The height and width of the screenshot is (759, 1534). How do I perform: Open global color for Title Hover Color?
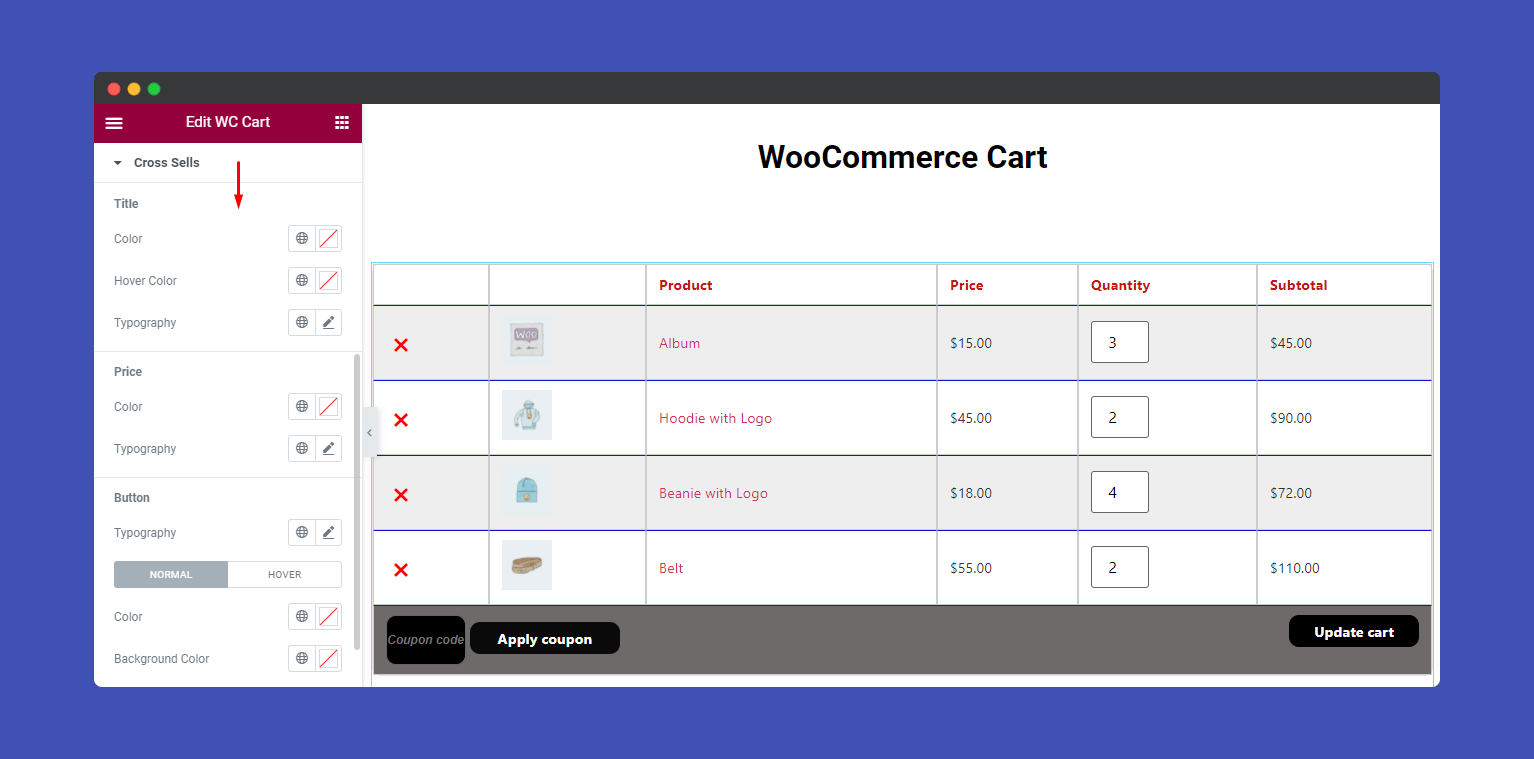[x=302, y=281]
